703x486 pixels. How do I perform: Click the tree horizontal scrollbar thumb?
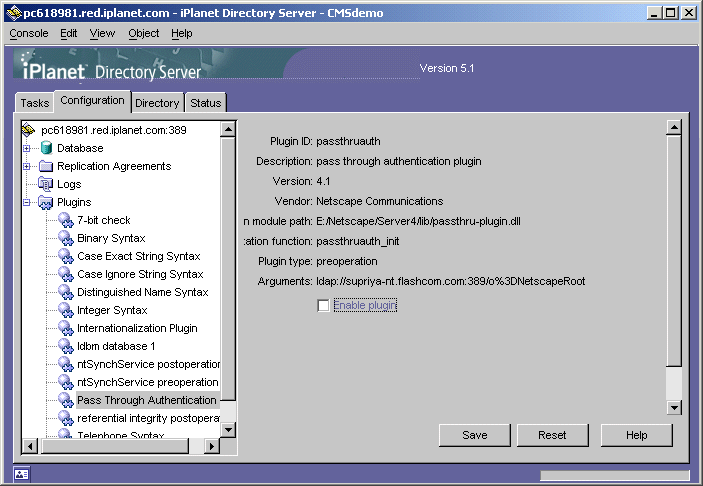click(115, 447)
